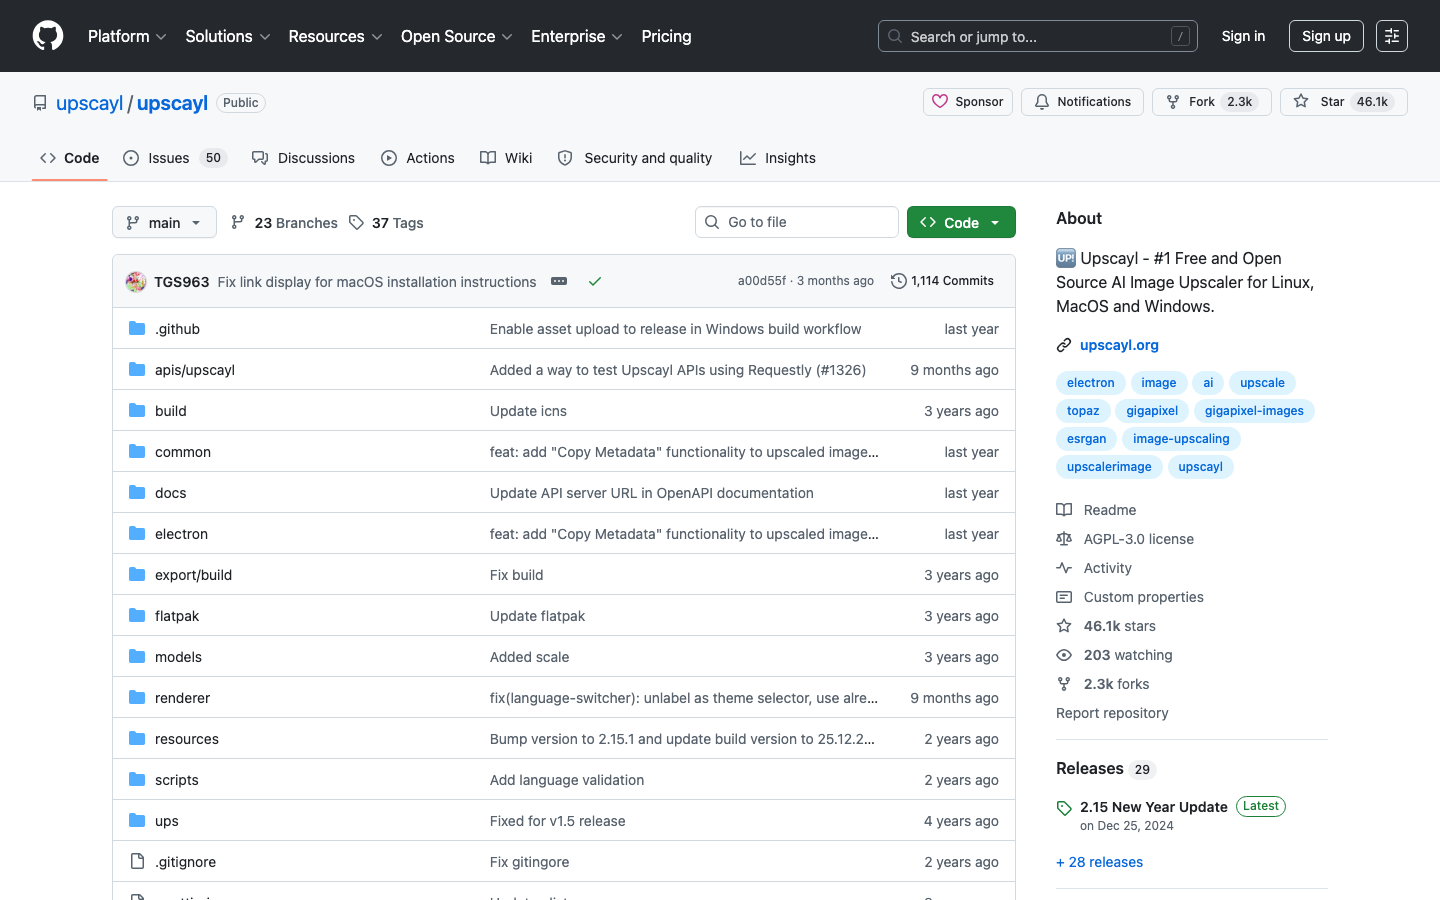Switch to the Discussions tab

303,158
